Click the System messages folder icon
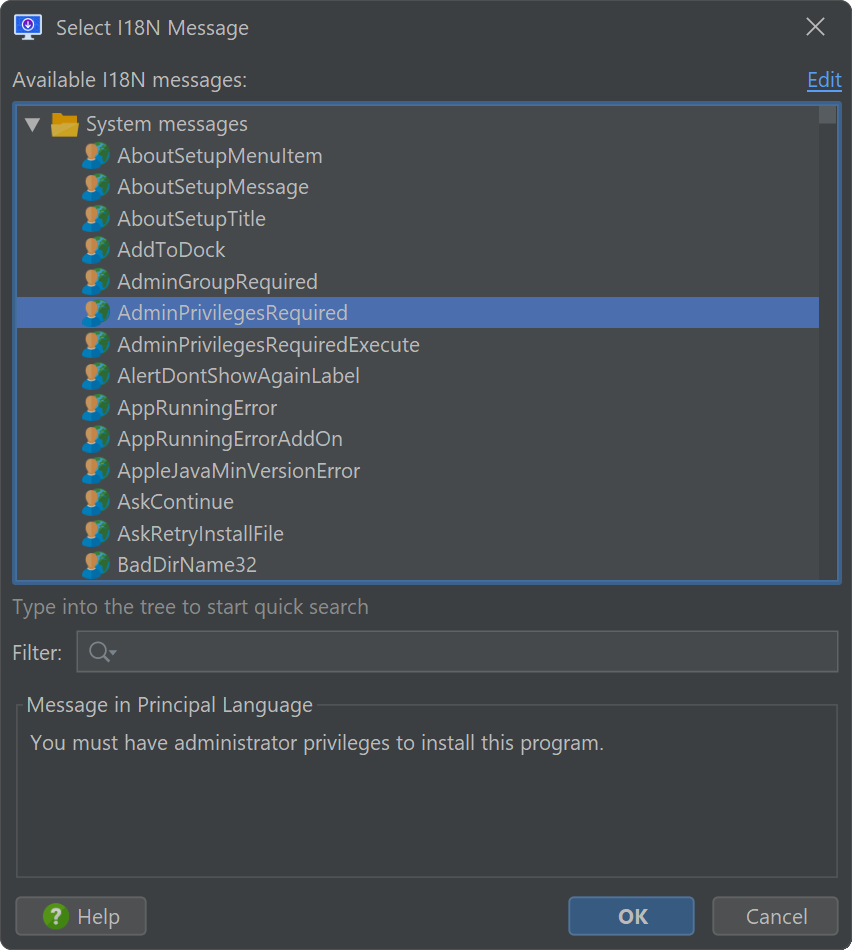Image resolution: width=852 pixels, height=950 pixels. 65,124
